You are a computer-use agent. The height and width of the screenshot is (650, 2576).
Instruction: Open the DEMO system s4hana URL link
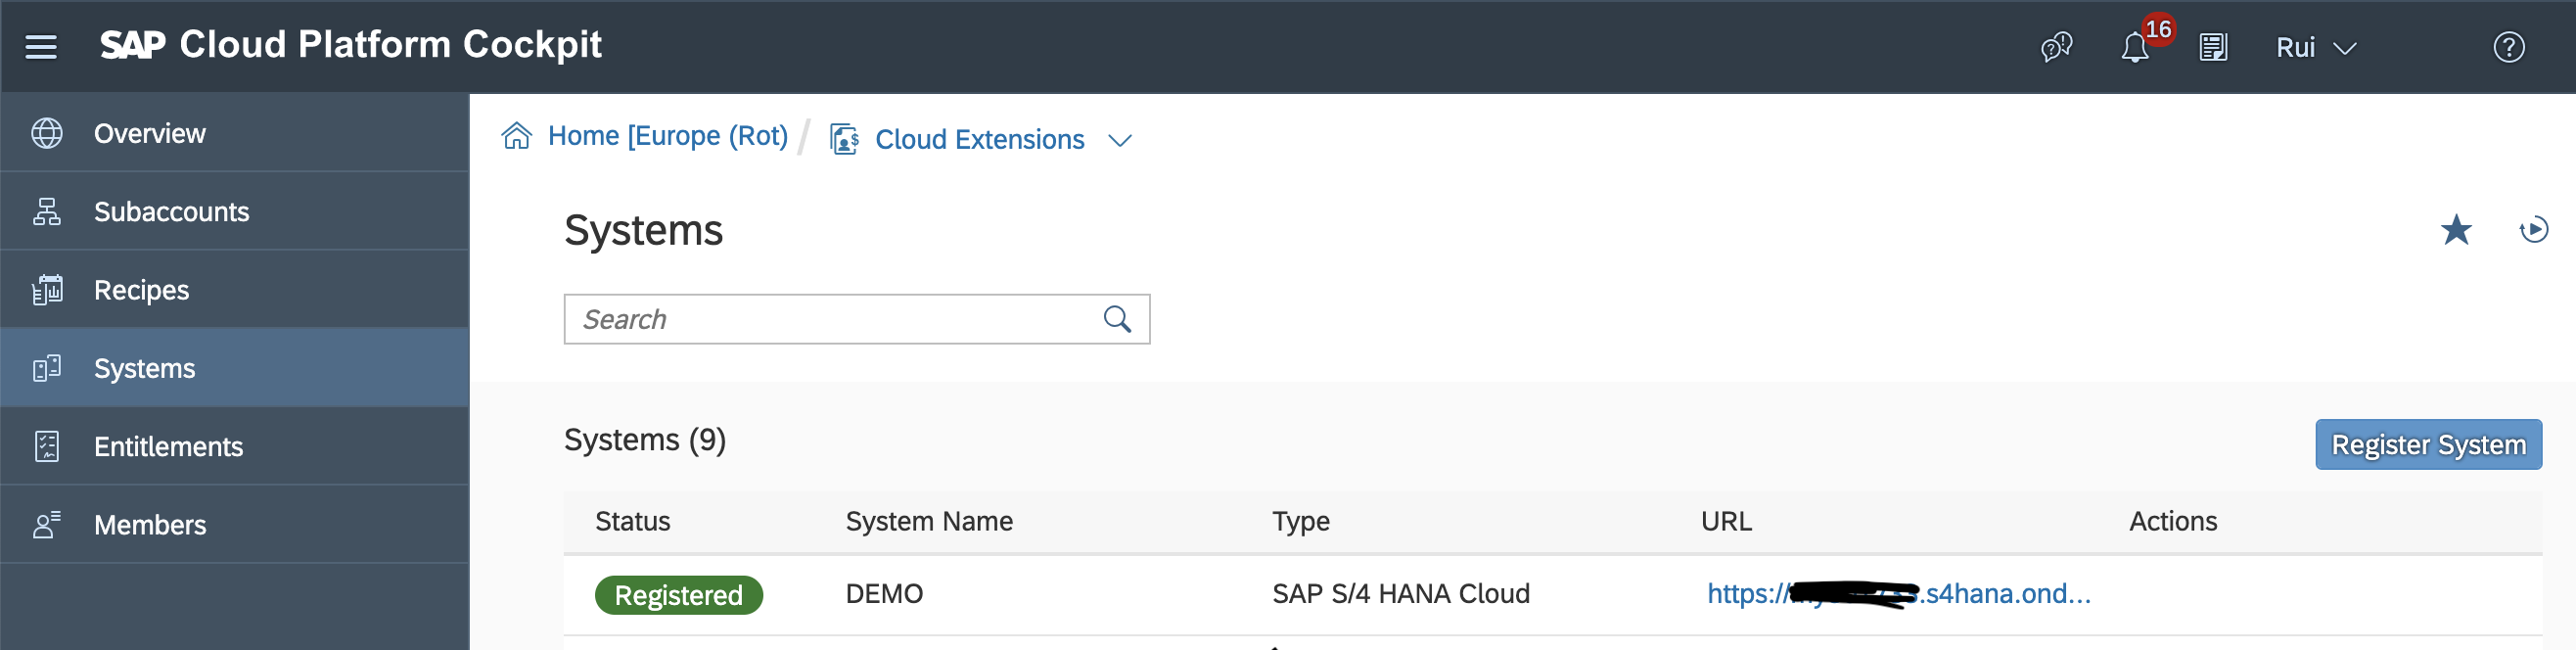click(1897, 594)
